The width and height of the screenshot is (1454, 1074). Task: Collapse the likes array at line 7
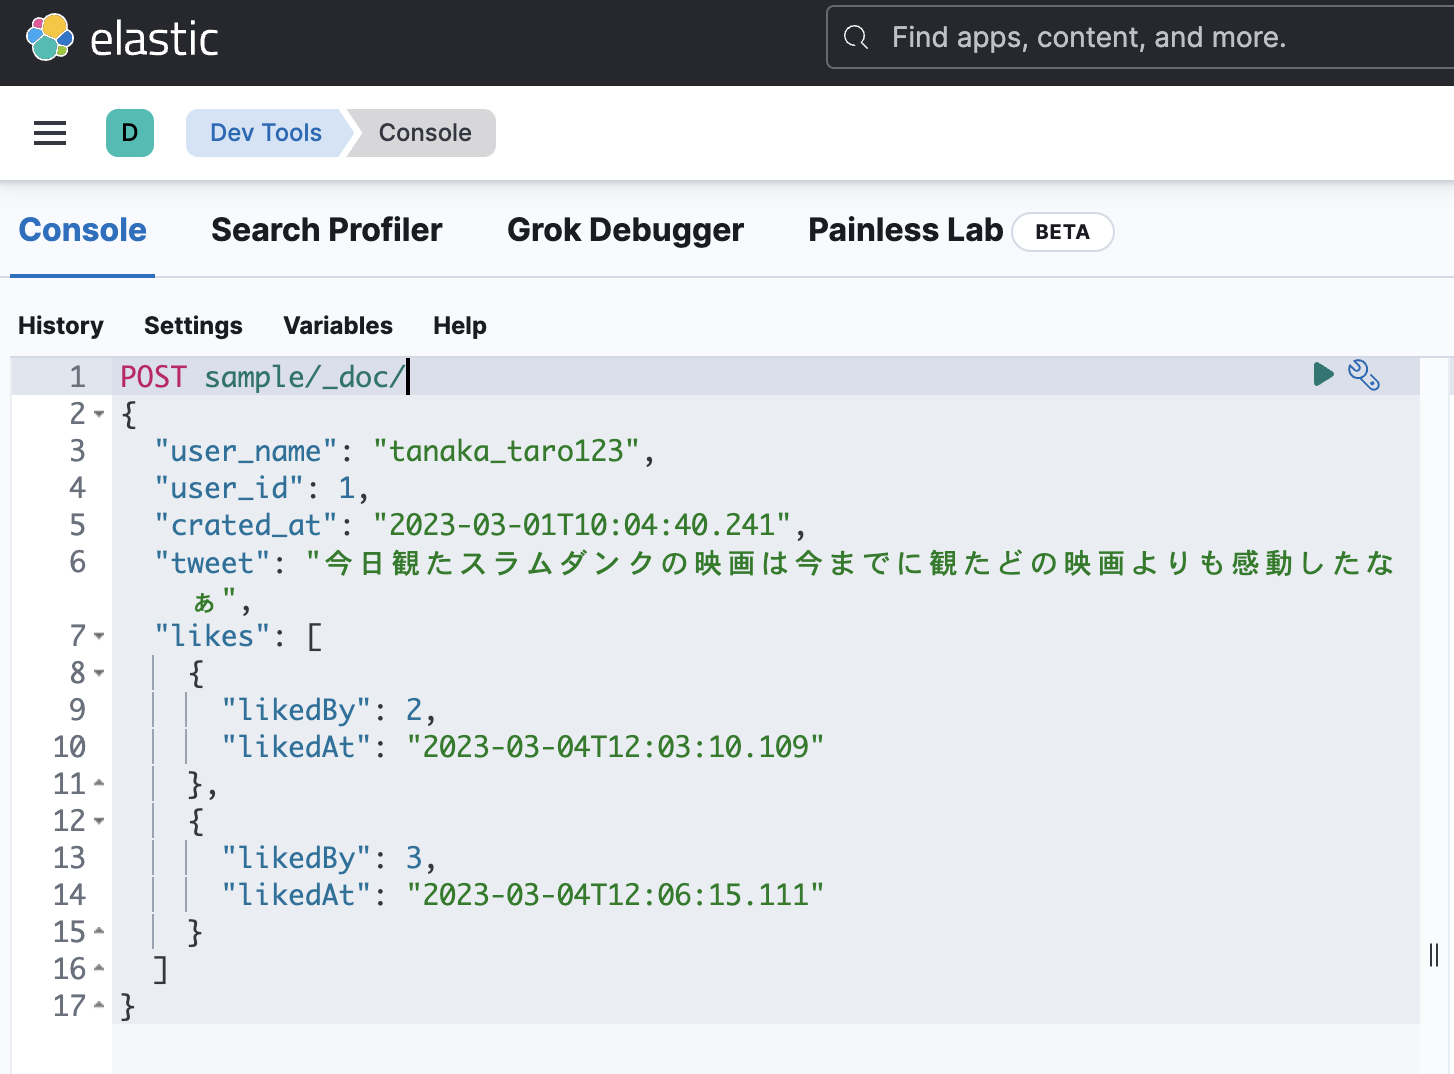coord(99,636)
